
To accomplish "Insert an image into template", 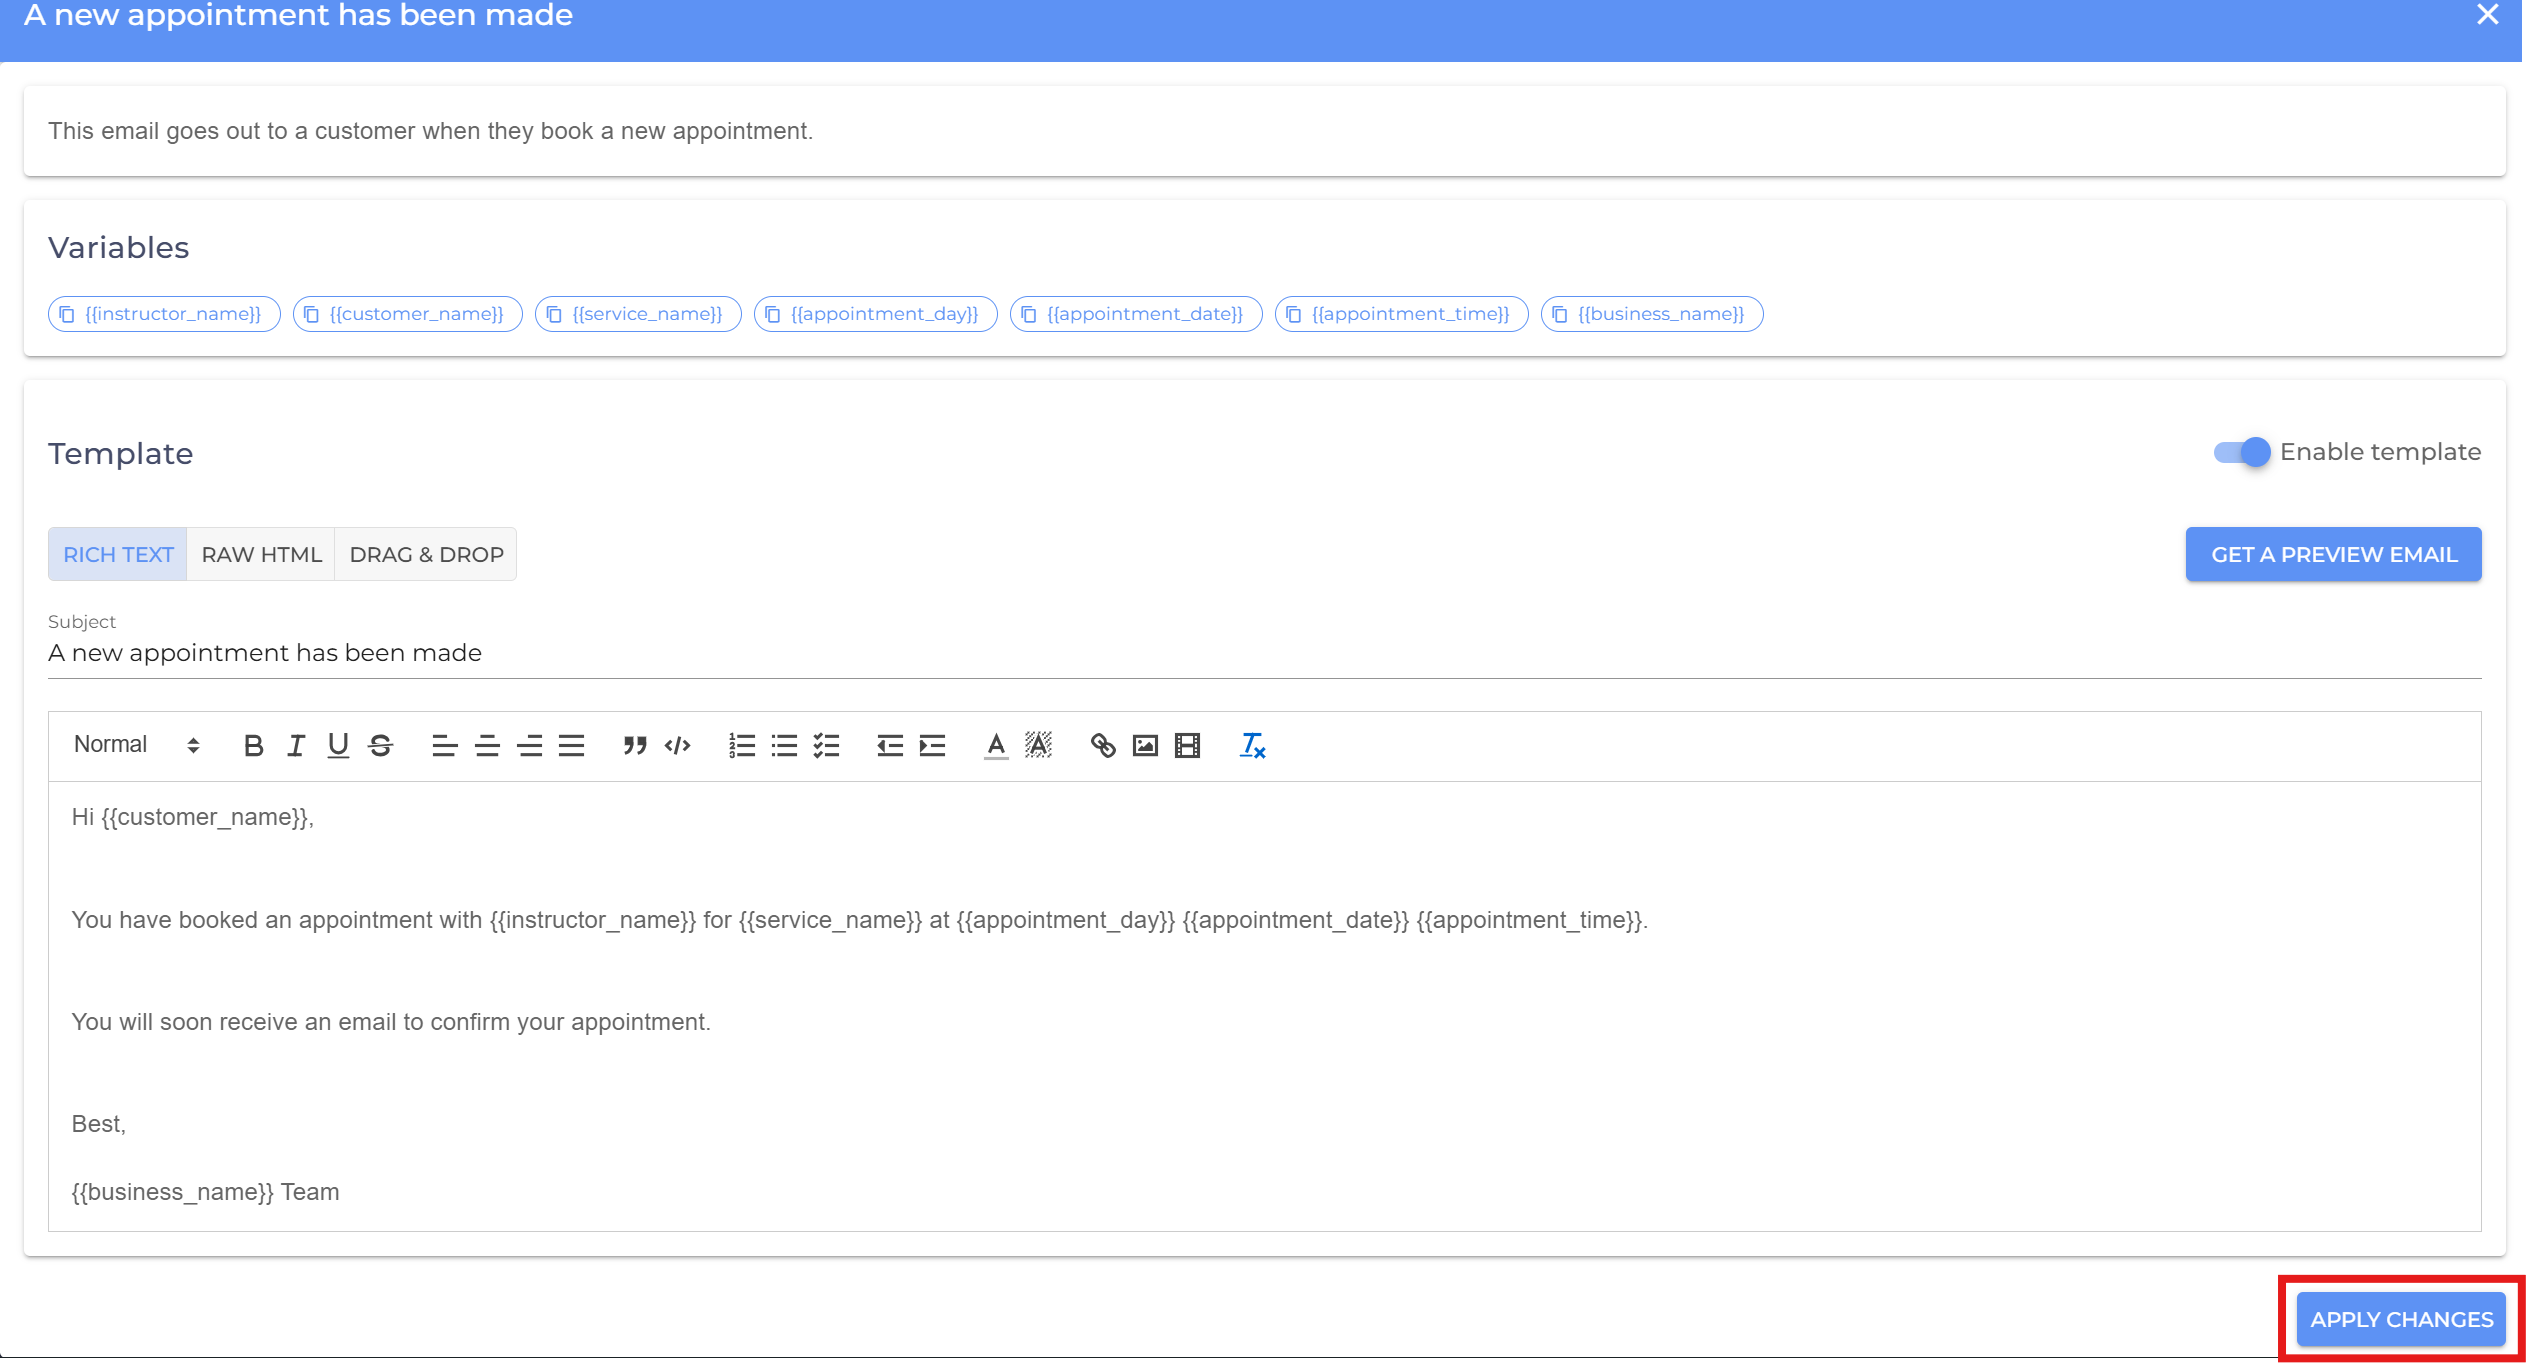I will [x=1145, y=746].
